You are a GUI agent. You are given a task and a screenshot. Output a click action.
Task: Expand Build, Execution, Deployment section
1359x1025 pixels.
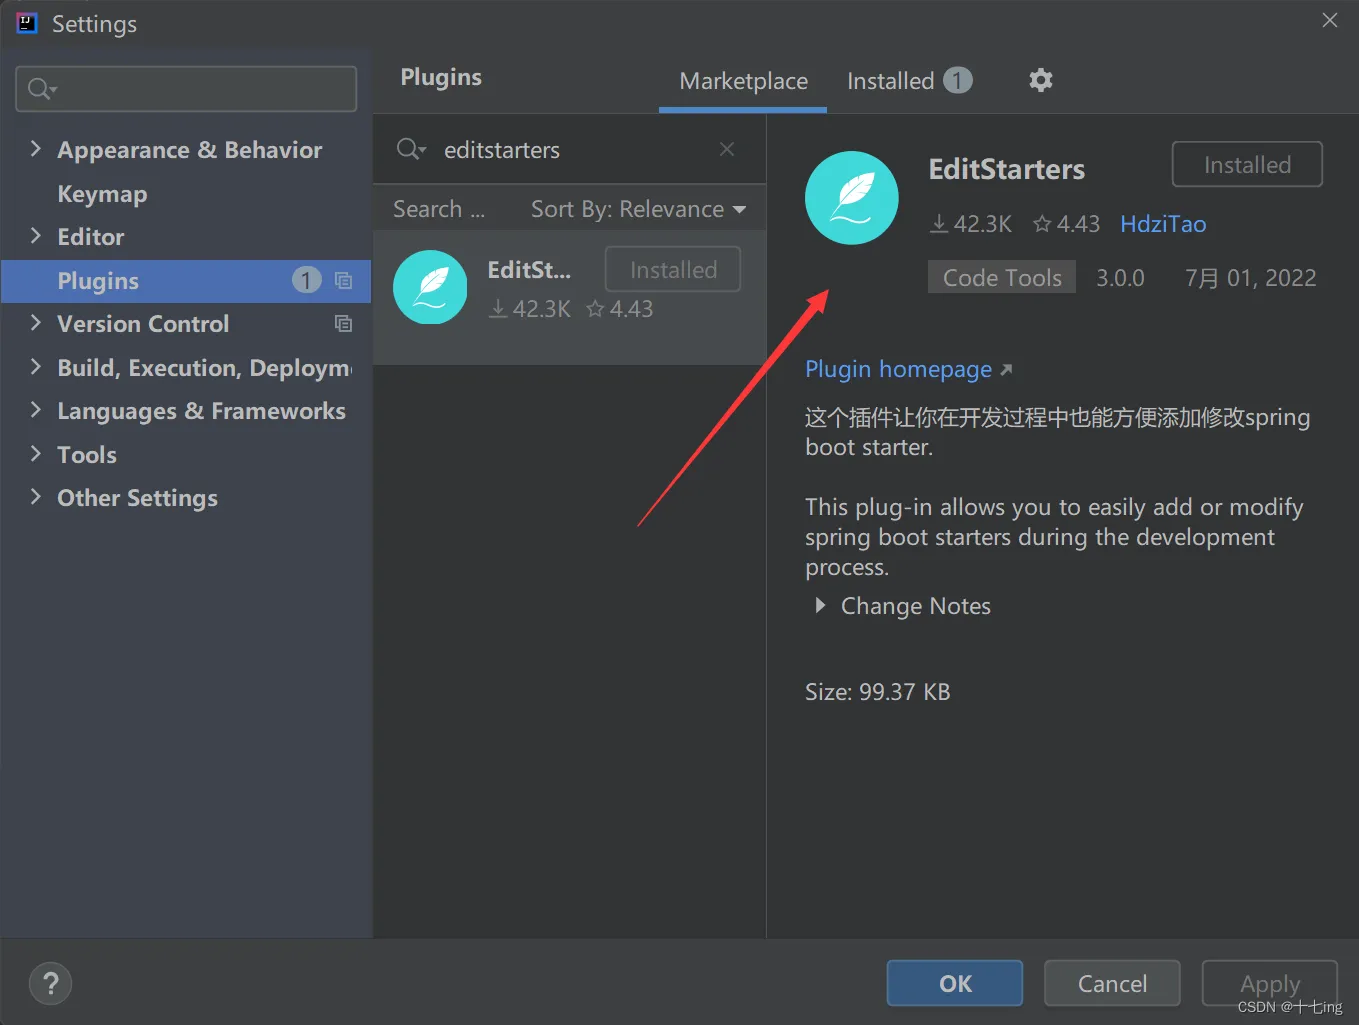pyautogui.click(x=36, y=367)
